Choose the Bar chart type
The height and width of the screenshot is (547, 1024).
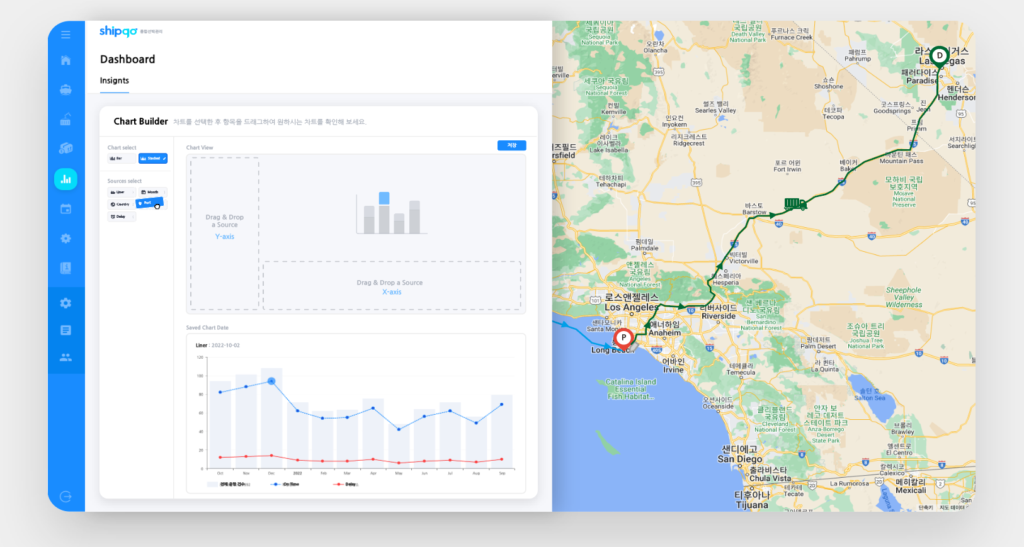(122, 159)
